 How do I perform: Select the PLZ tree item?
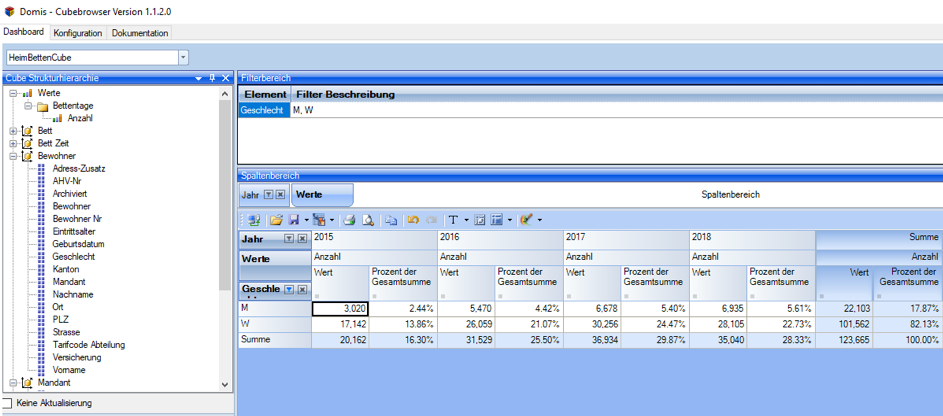(61, 320)
